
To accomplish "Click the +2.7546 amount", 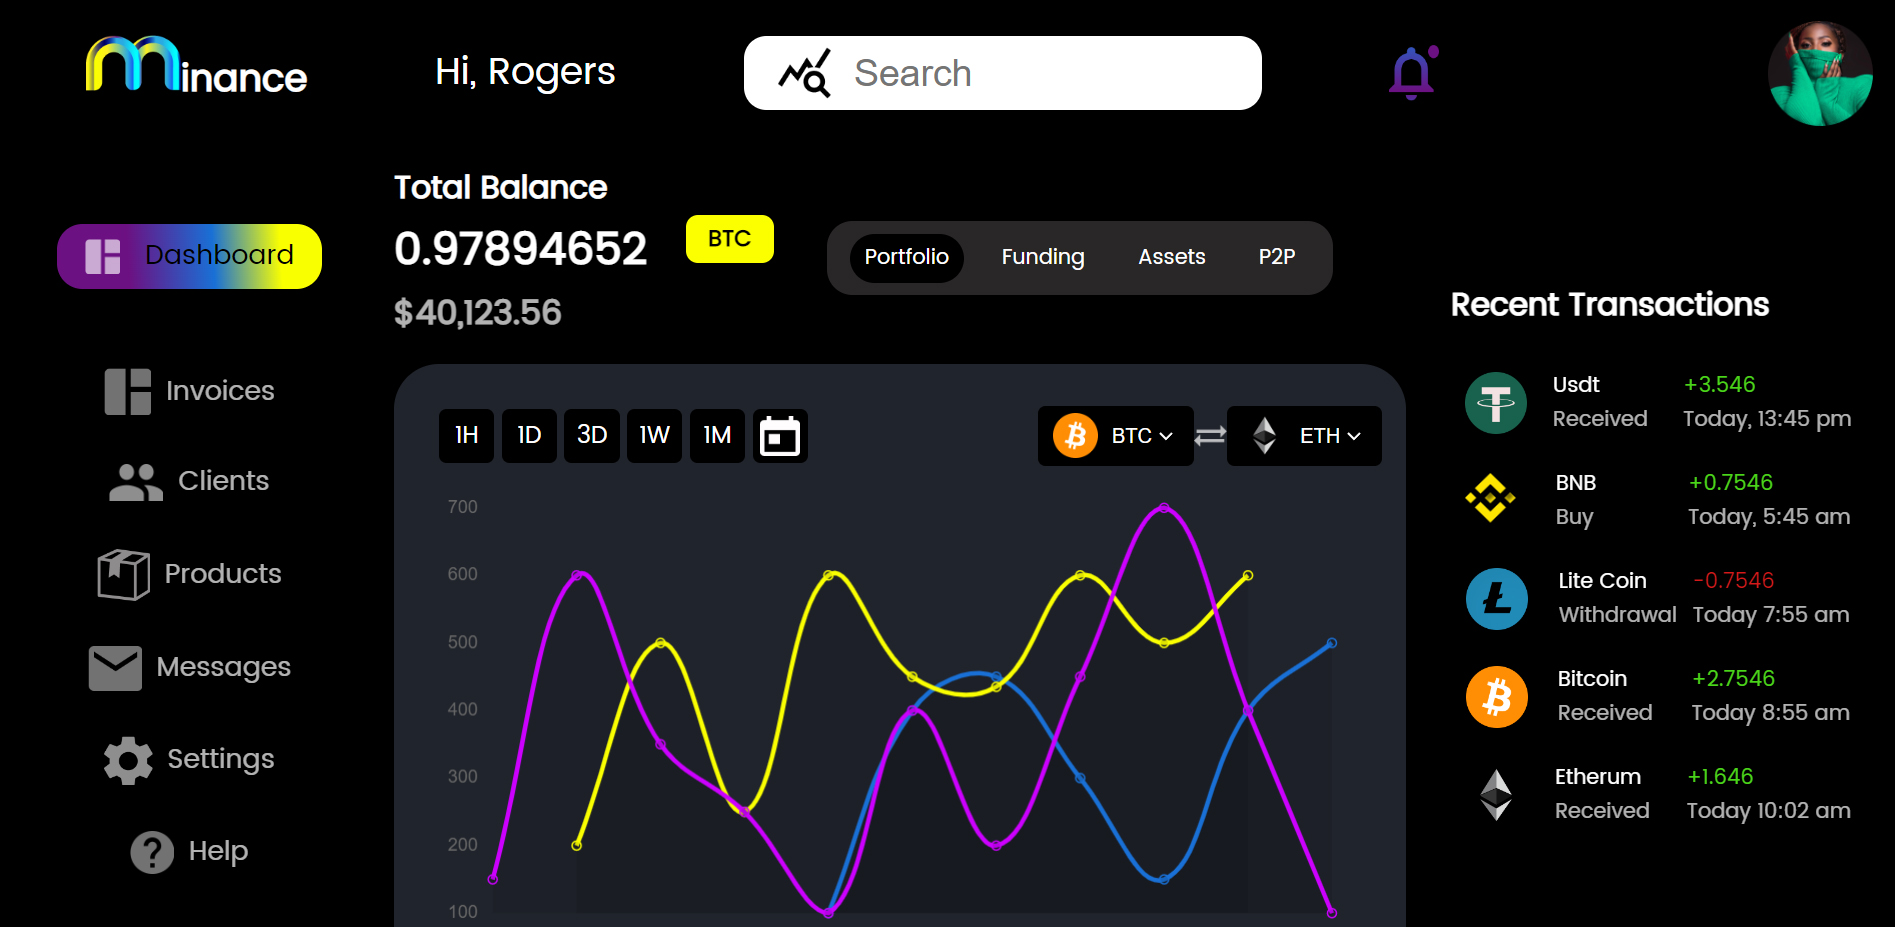I will coord(1733,679).
